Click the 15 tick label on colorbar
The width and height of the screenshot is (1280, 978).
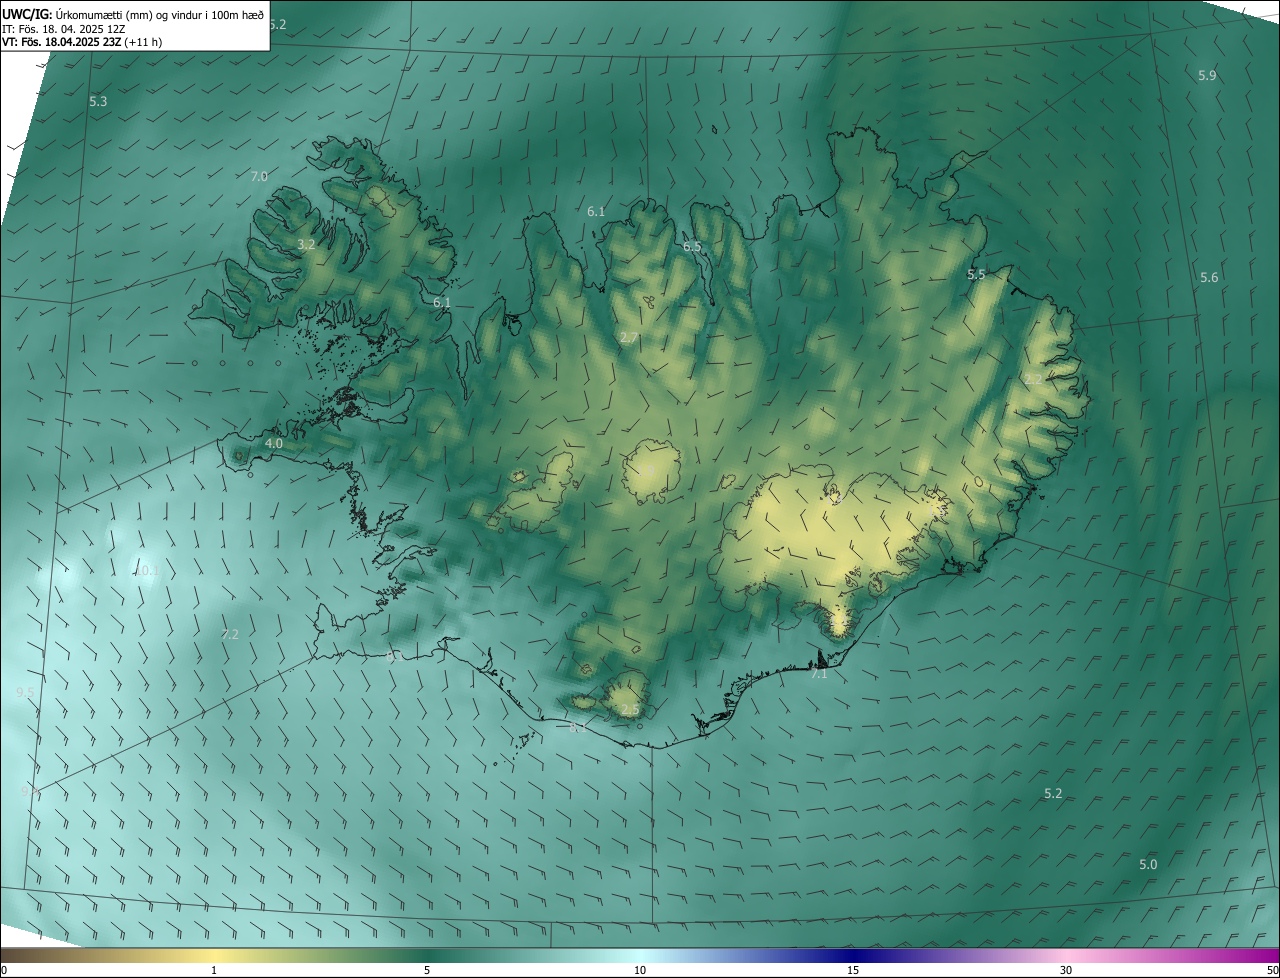[x=853, y=970]
